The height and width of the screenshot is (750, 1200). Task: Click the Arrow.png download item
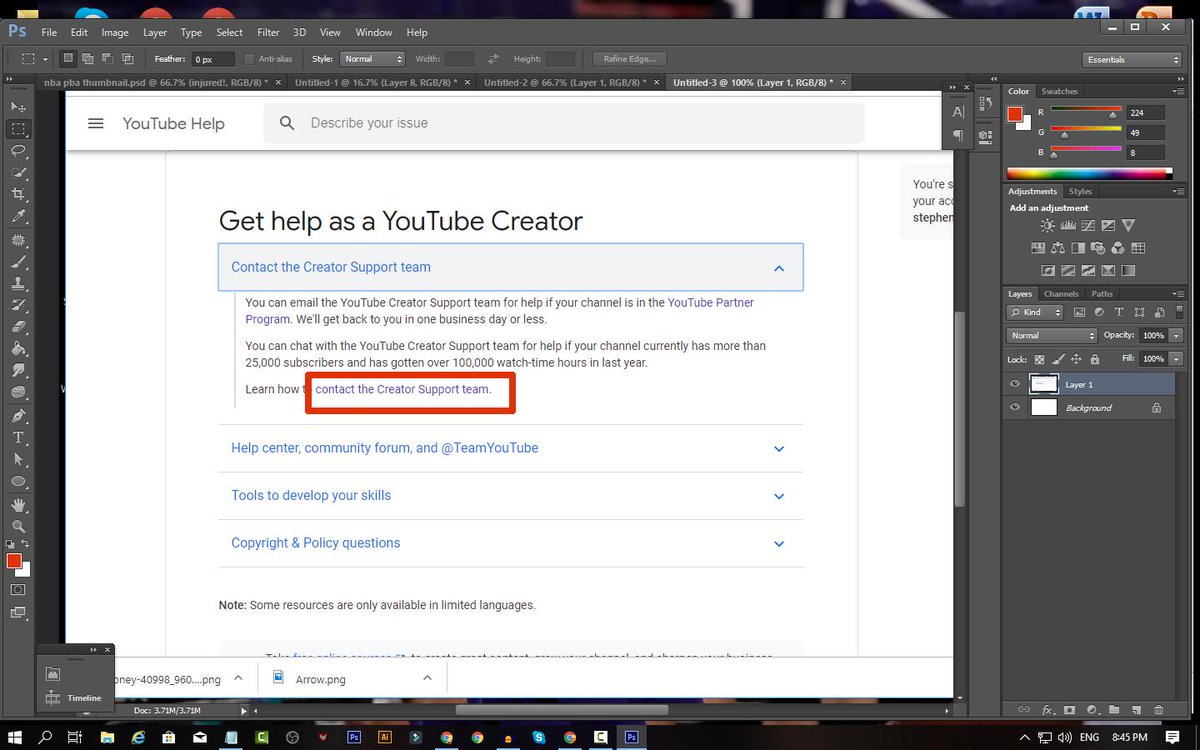pyautogui.click(x=352, y=678)
